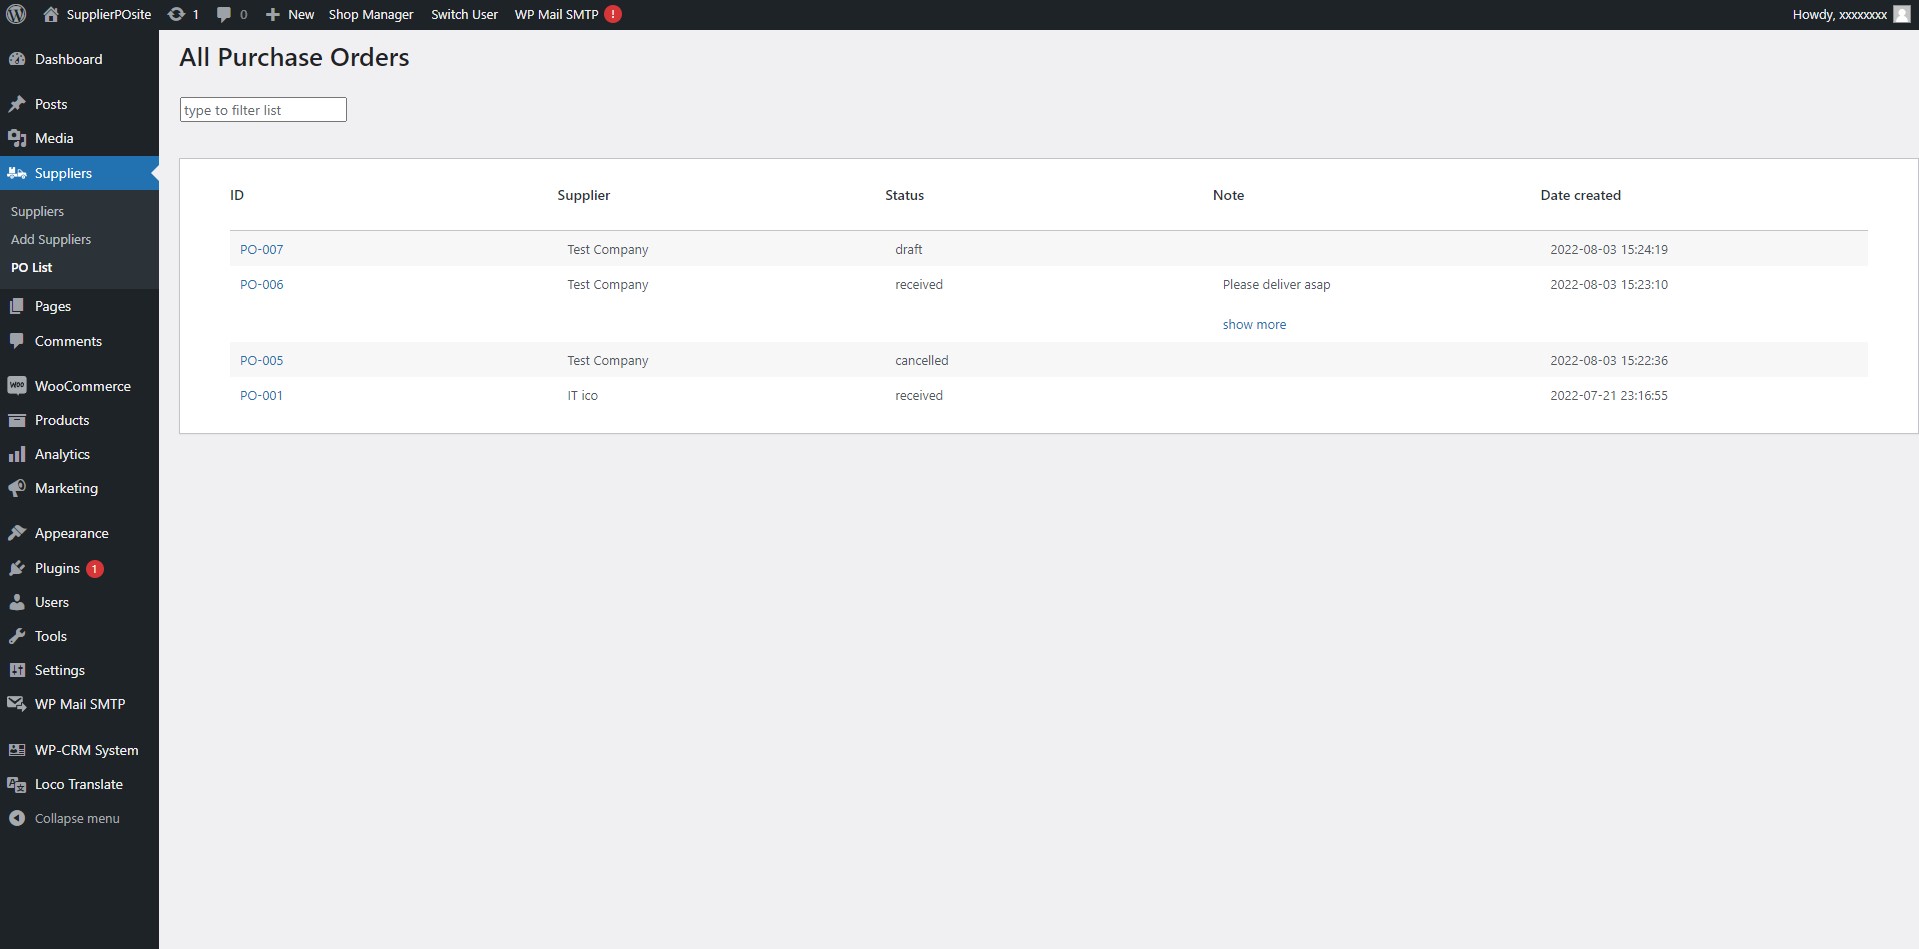The width and height of the screenshot is (1919, 949).
Task: Click the WordPress logo icon
Action: point(16,14)
